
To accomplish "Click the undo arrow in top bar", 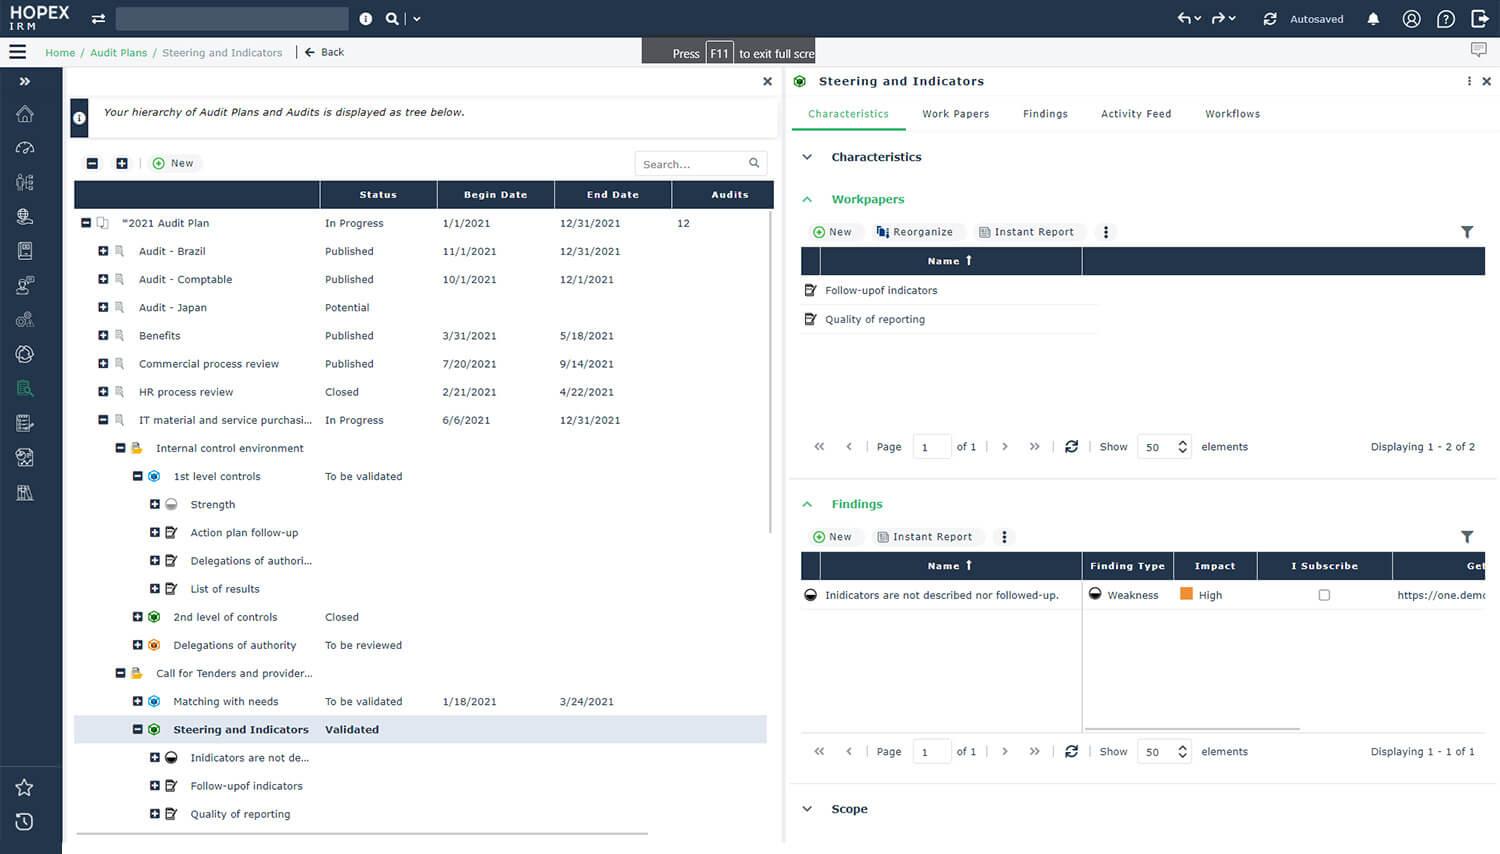I will pyautogui.click(x=1185, y=18).
